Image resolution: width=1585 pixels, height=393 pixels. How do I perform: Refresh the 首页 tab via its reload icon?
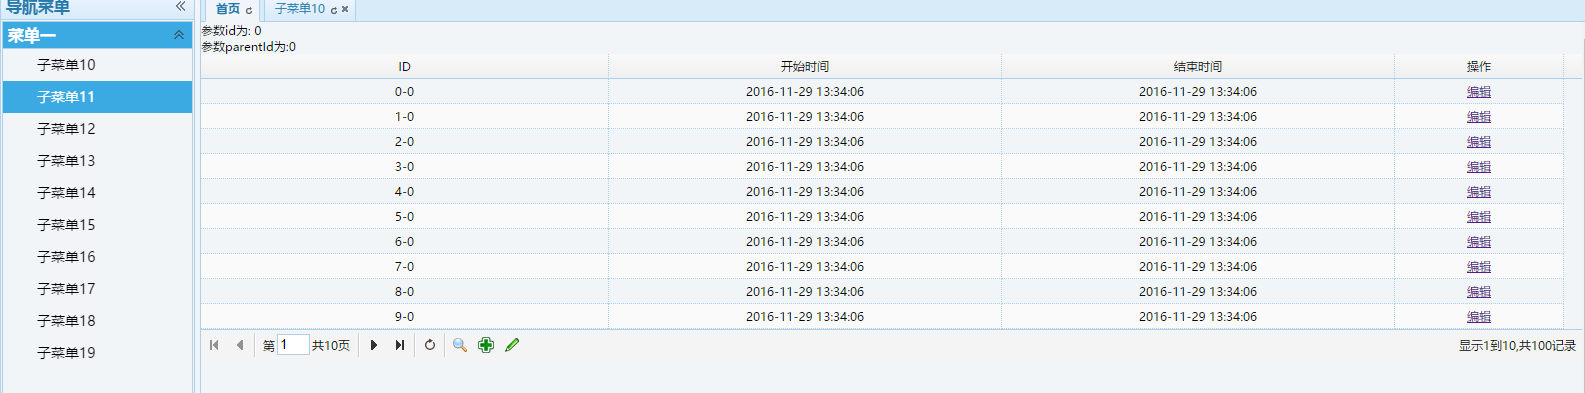(249, 10)
